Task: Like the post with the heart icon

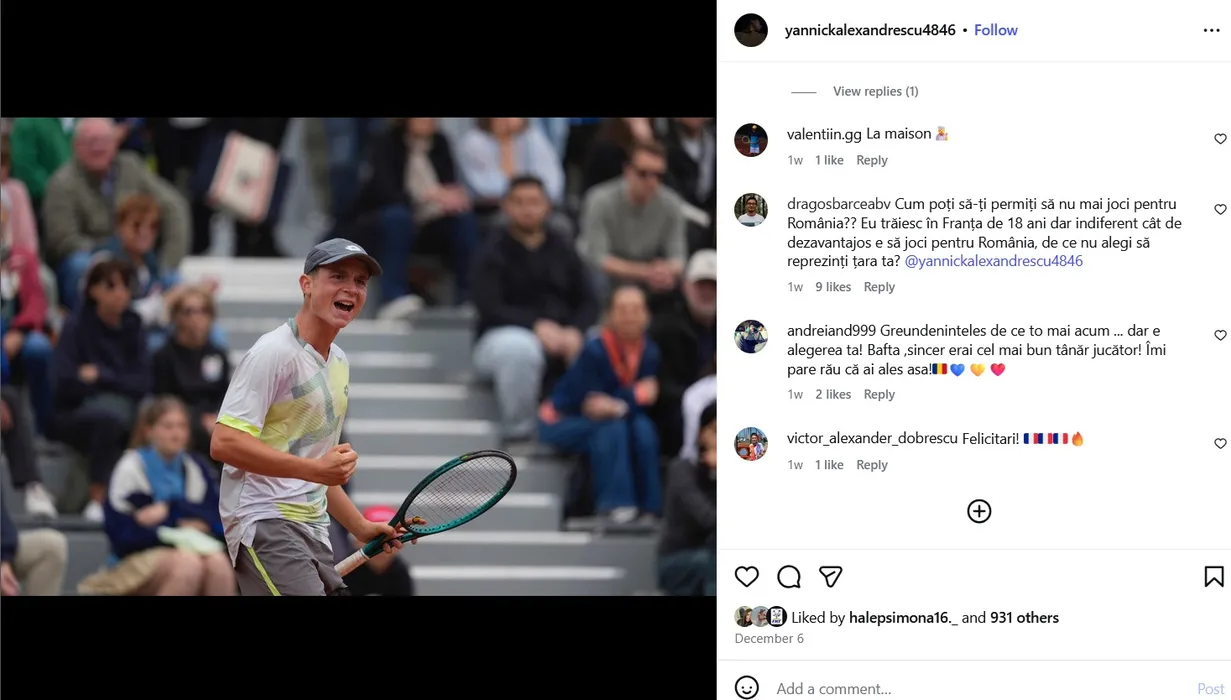Action: pos(746,576)
